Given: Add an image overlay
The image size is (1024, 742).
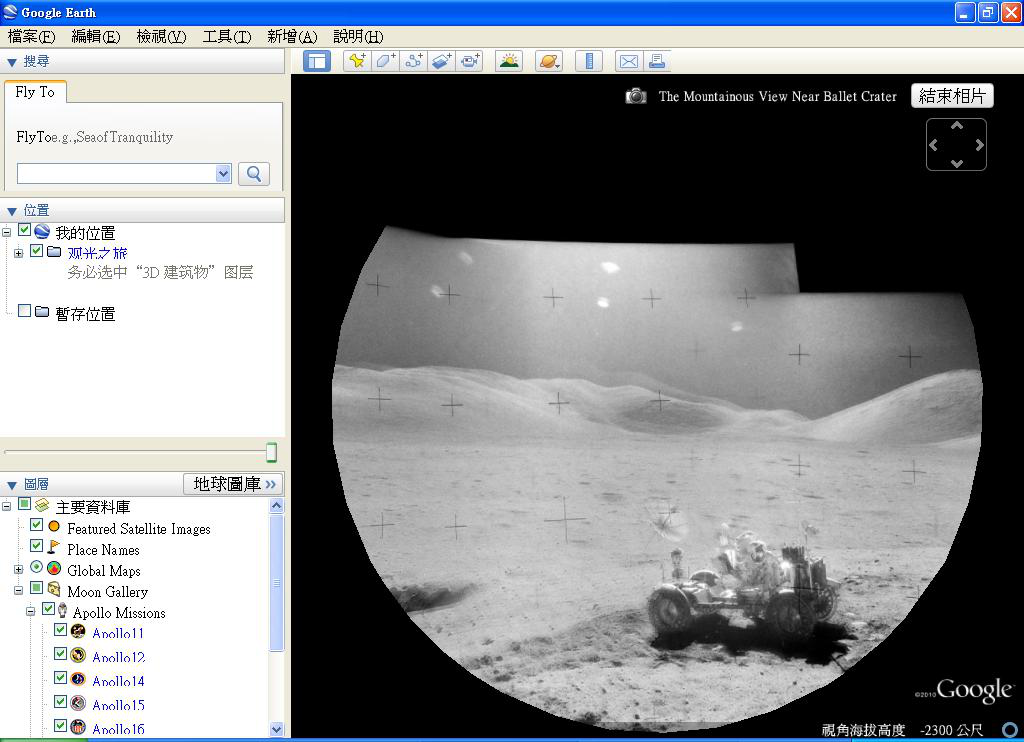Looking at the screenshot, I should click(x=441, y=61).
